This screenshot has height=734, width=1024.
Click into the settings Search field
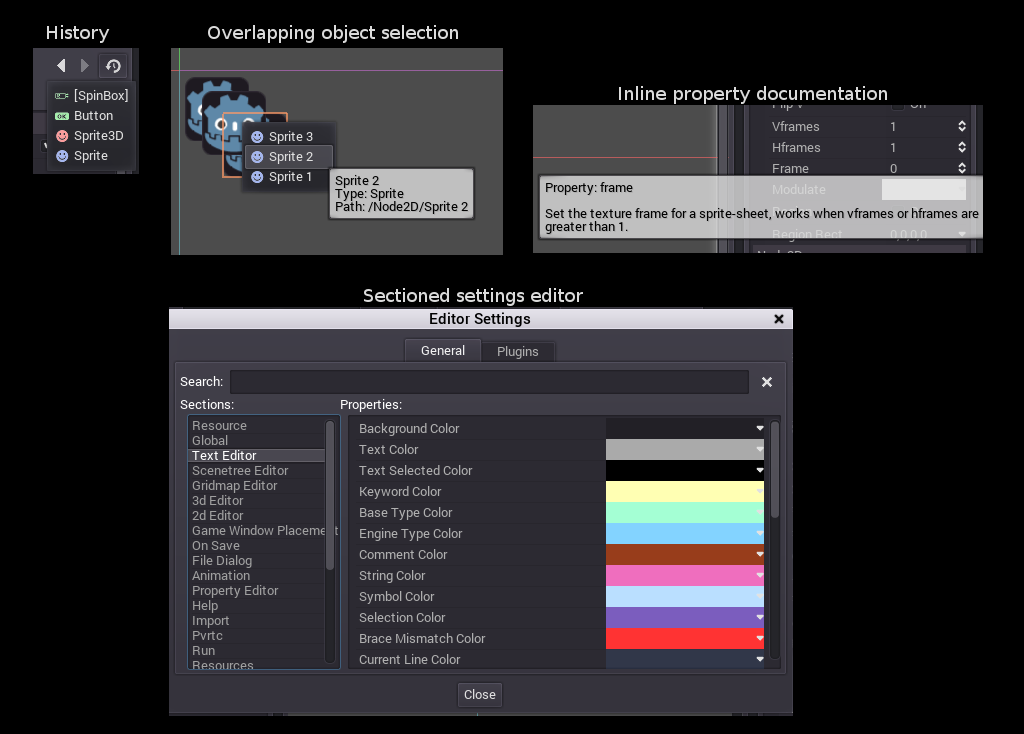pyautogui.click(x=488, y=382)
